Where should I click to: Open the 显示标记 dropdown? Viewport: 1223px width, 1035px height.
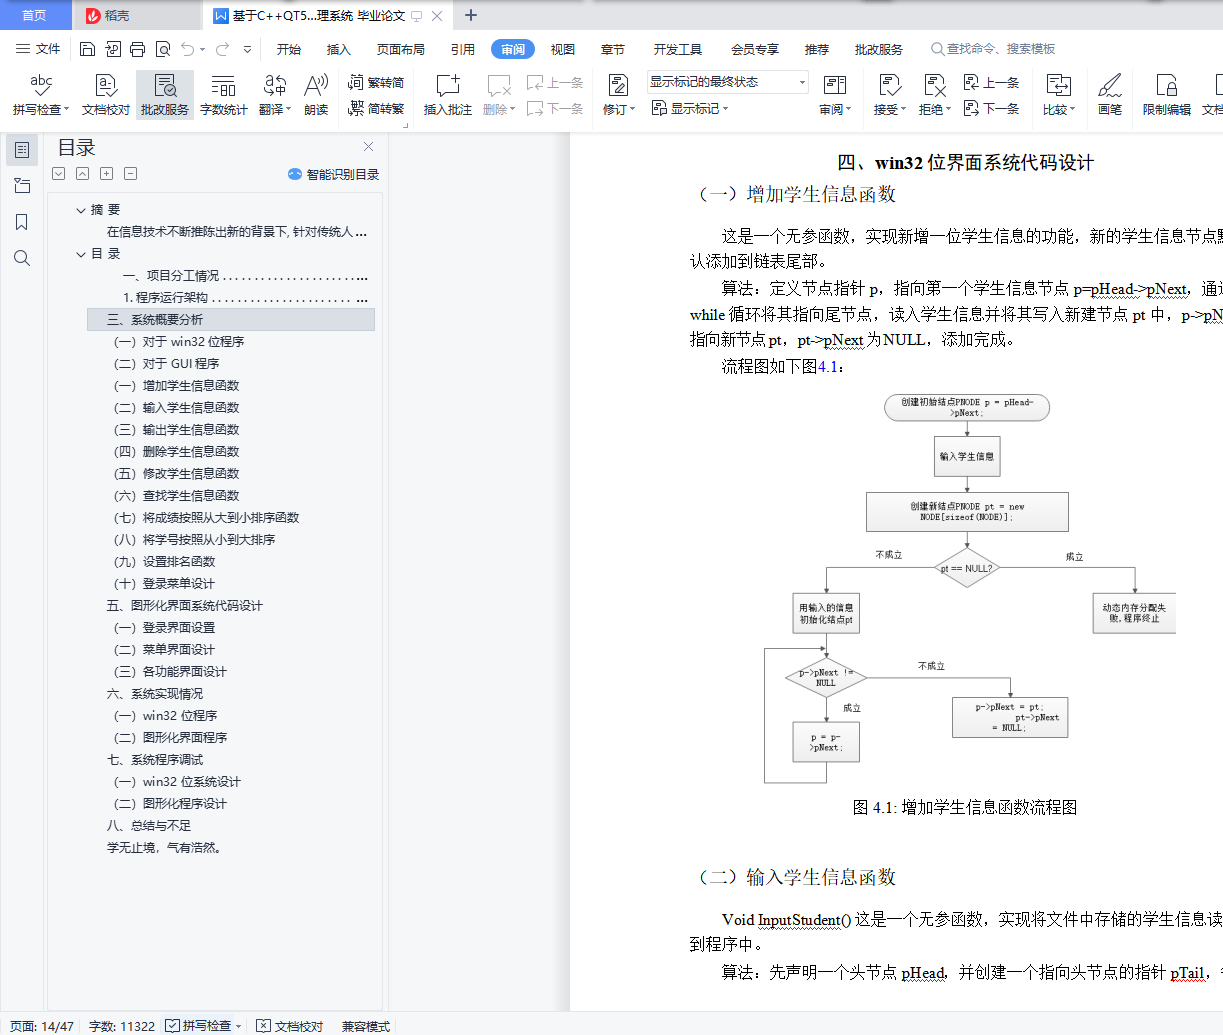click(x=690, y=108)
